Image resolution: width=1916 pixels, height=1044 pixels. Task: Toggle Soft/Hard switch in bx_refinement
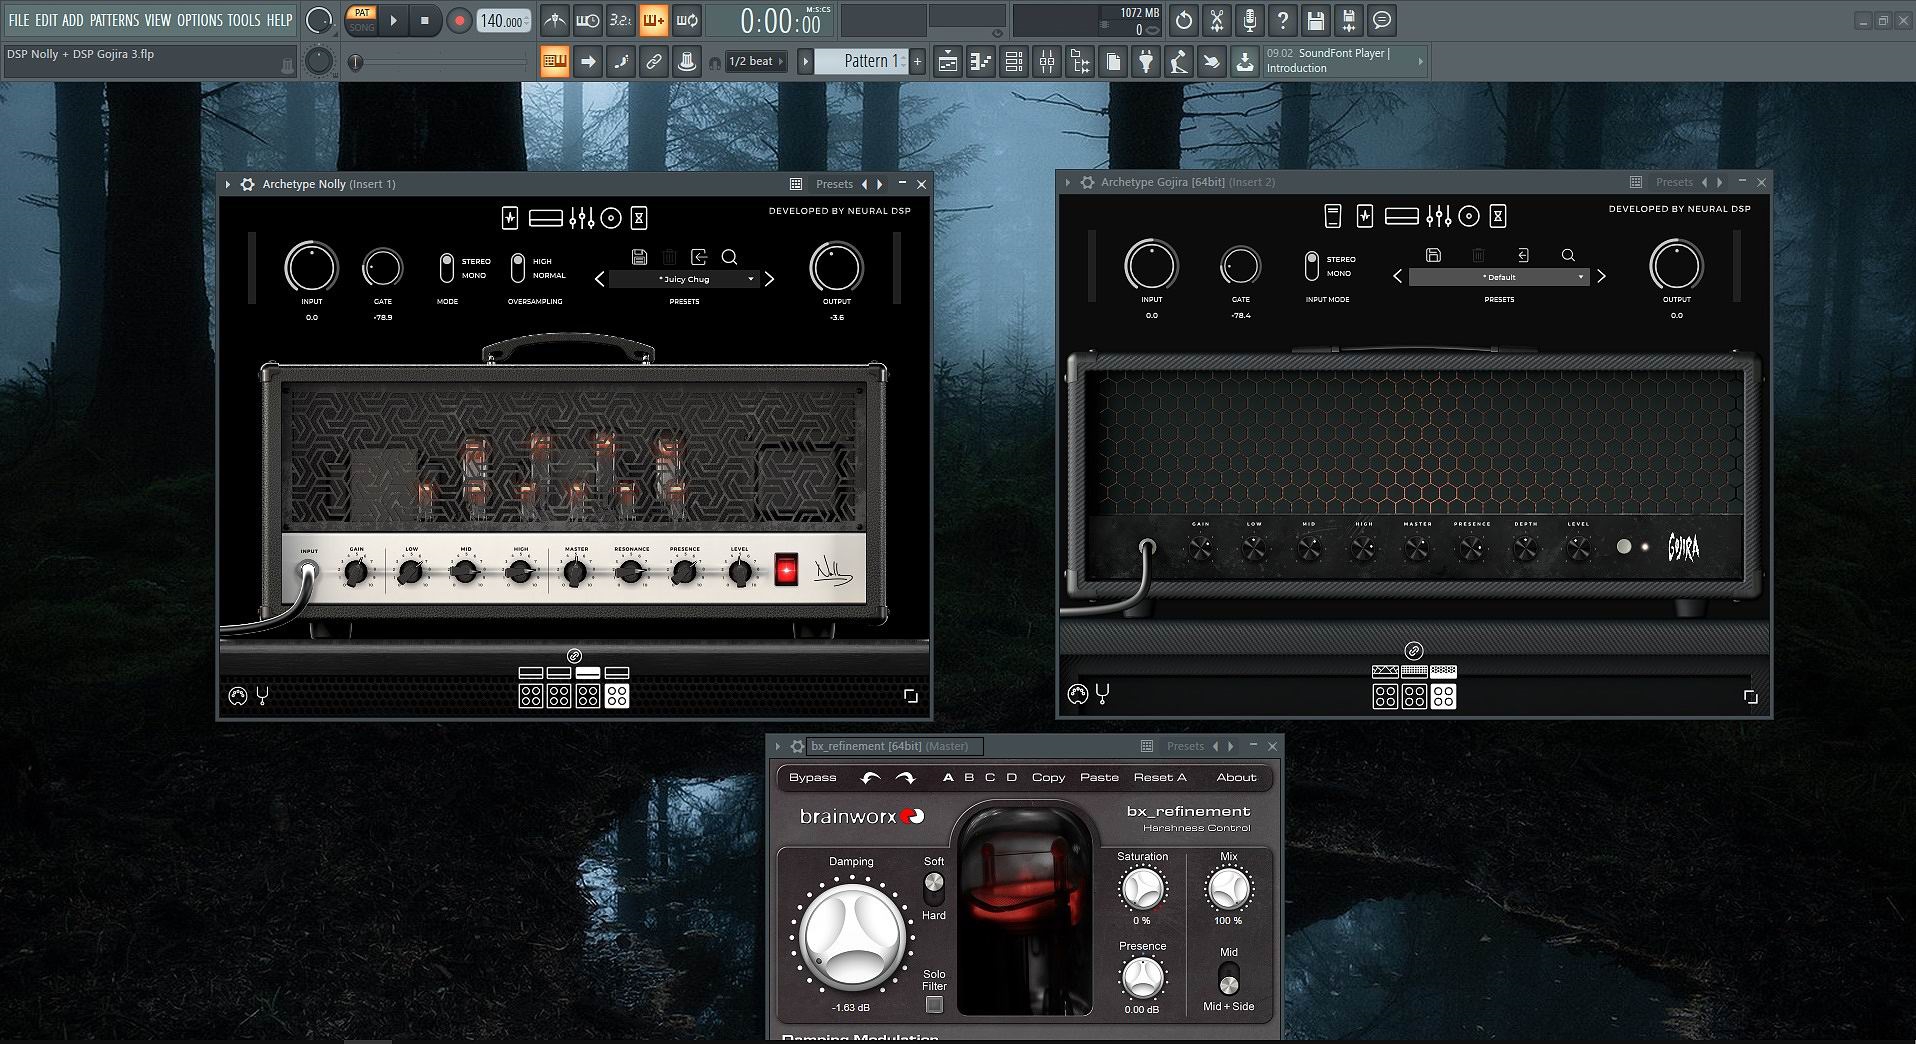(933, 887)
